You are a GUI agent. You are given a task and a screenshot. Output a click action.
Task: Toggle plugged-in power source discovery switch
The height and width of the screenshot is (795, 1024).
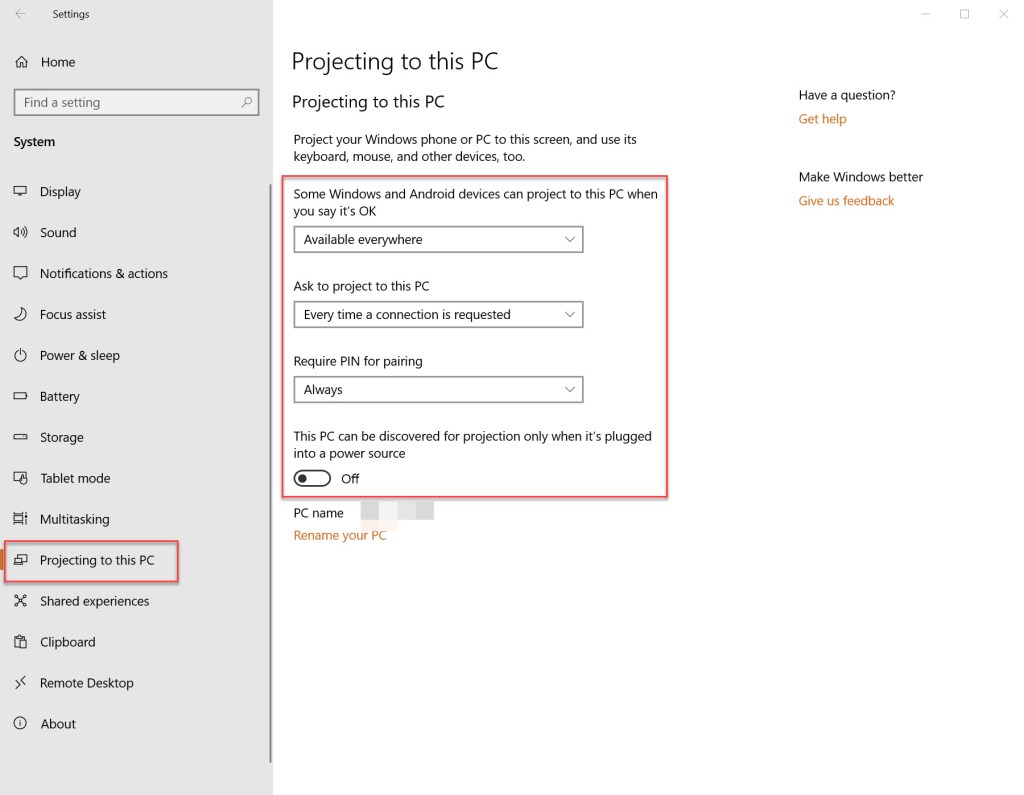tap(312, 479)
